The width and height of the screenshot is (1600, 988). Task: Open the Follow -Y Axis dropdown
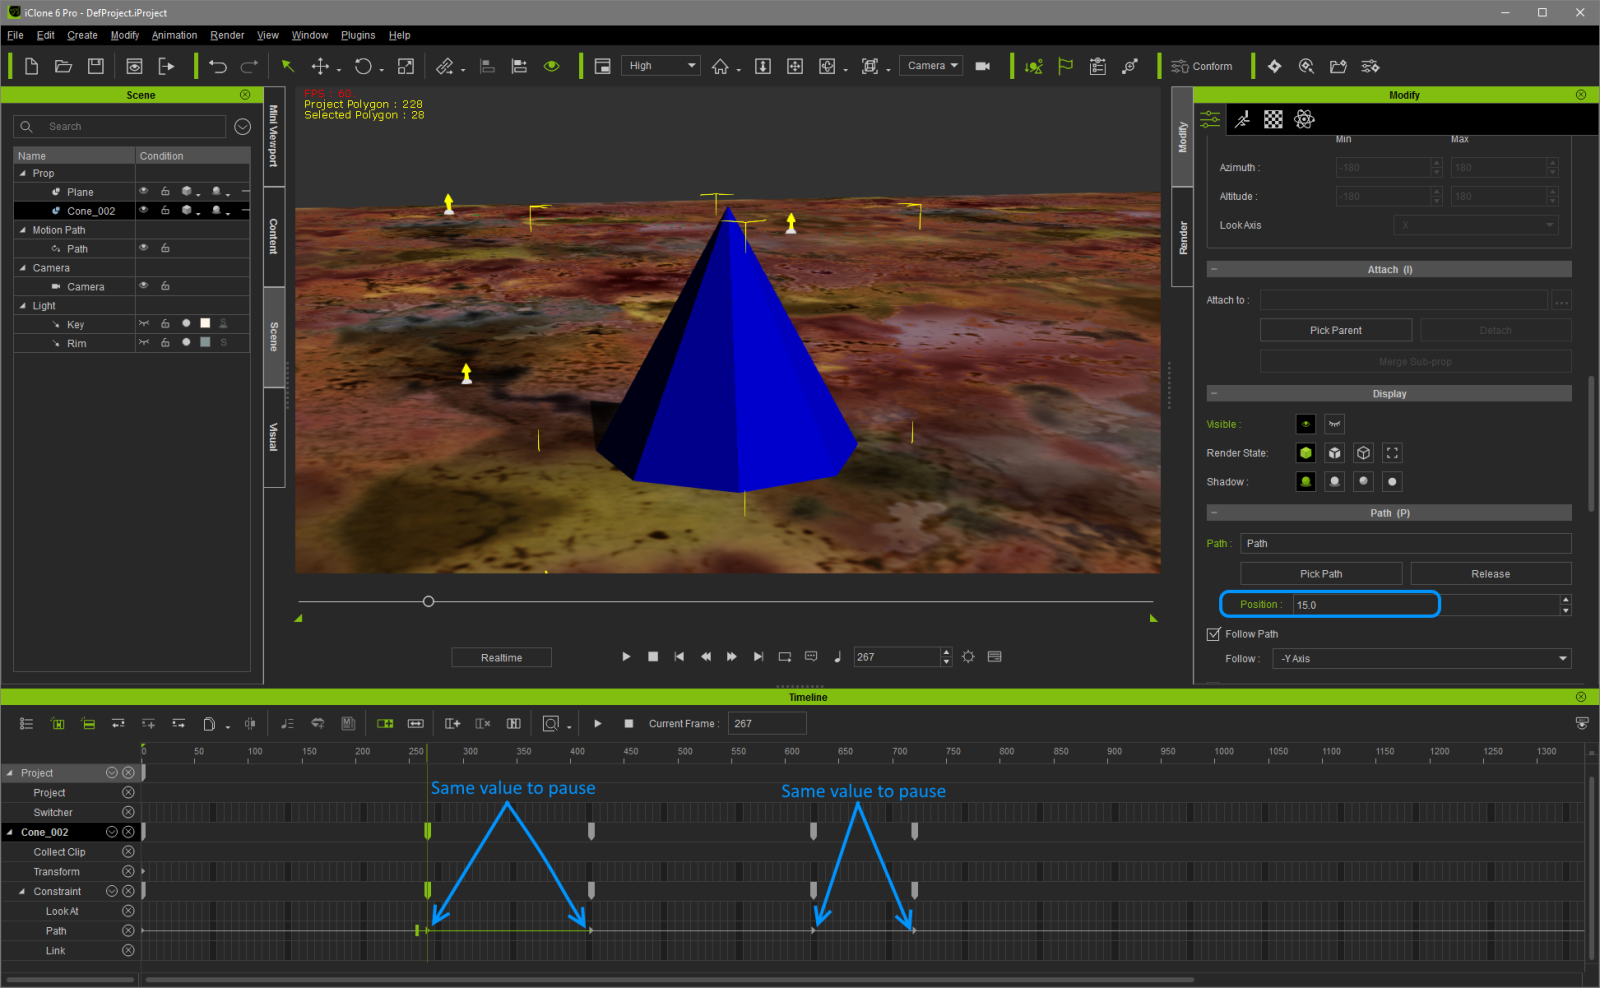click(1421, 659)
